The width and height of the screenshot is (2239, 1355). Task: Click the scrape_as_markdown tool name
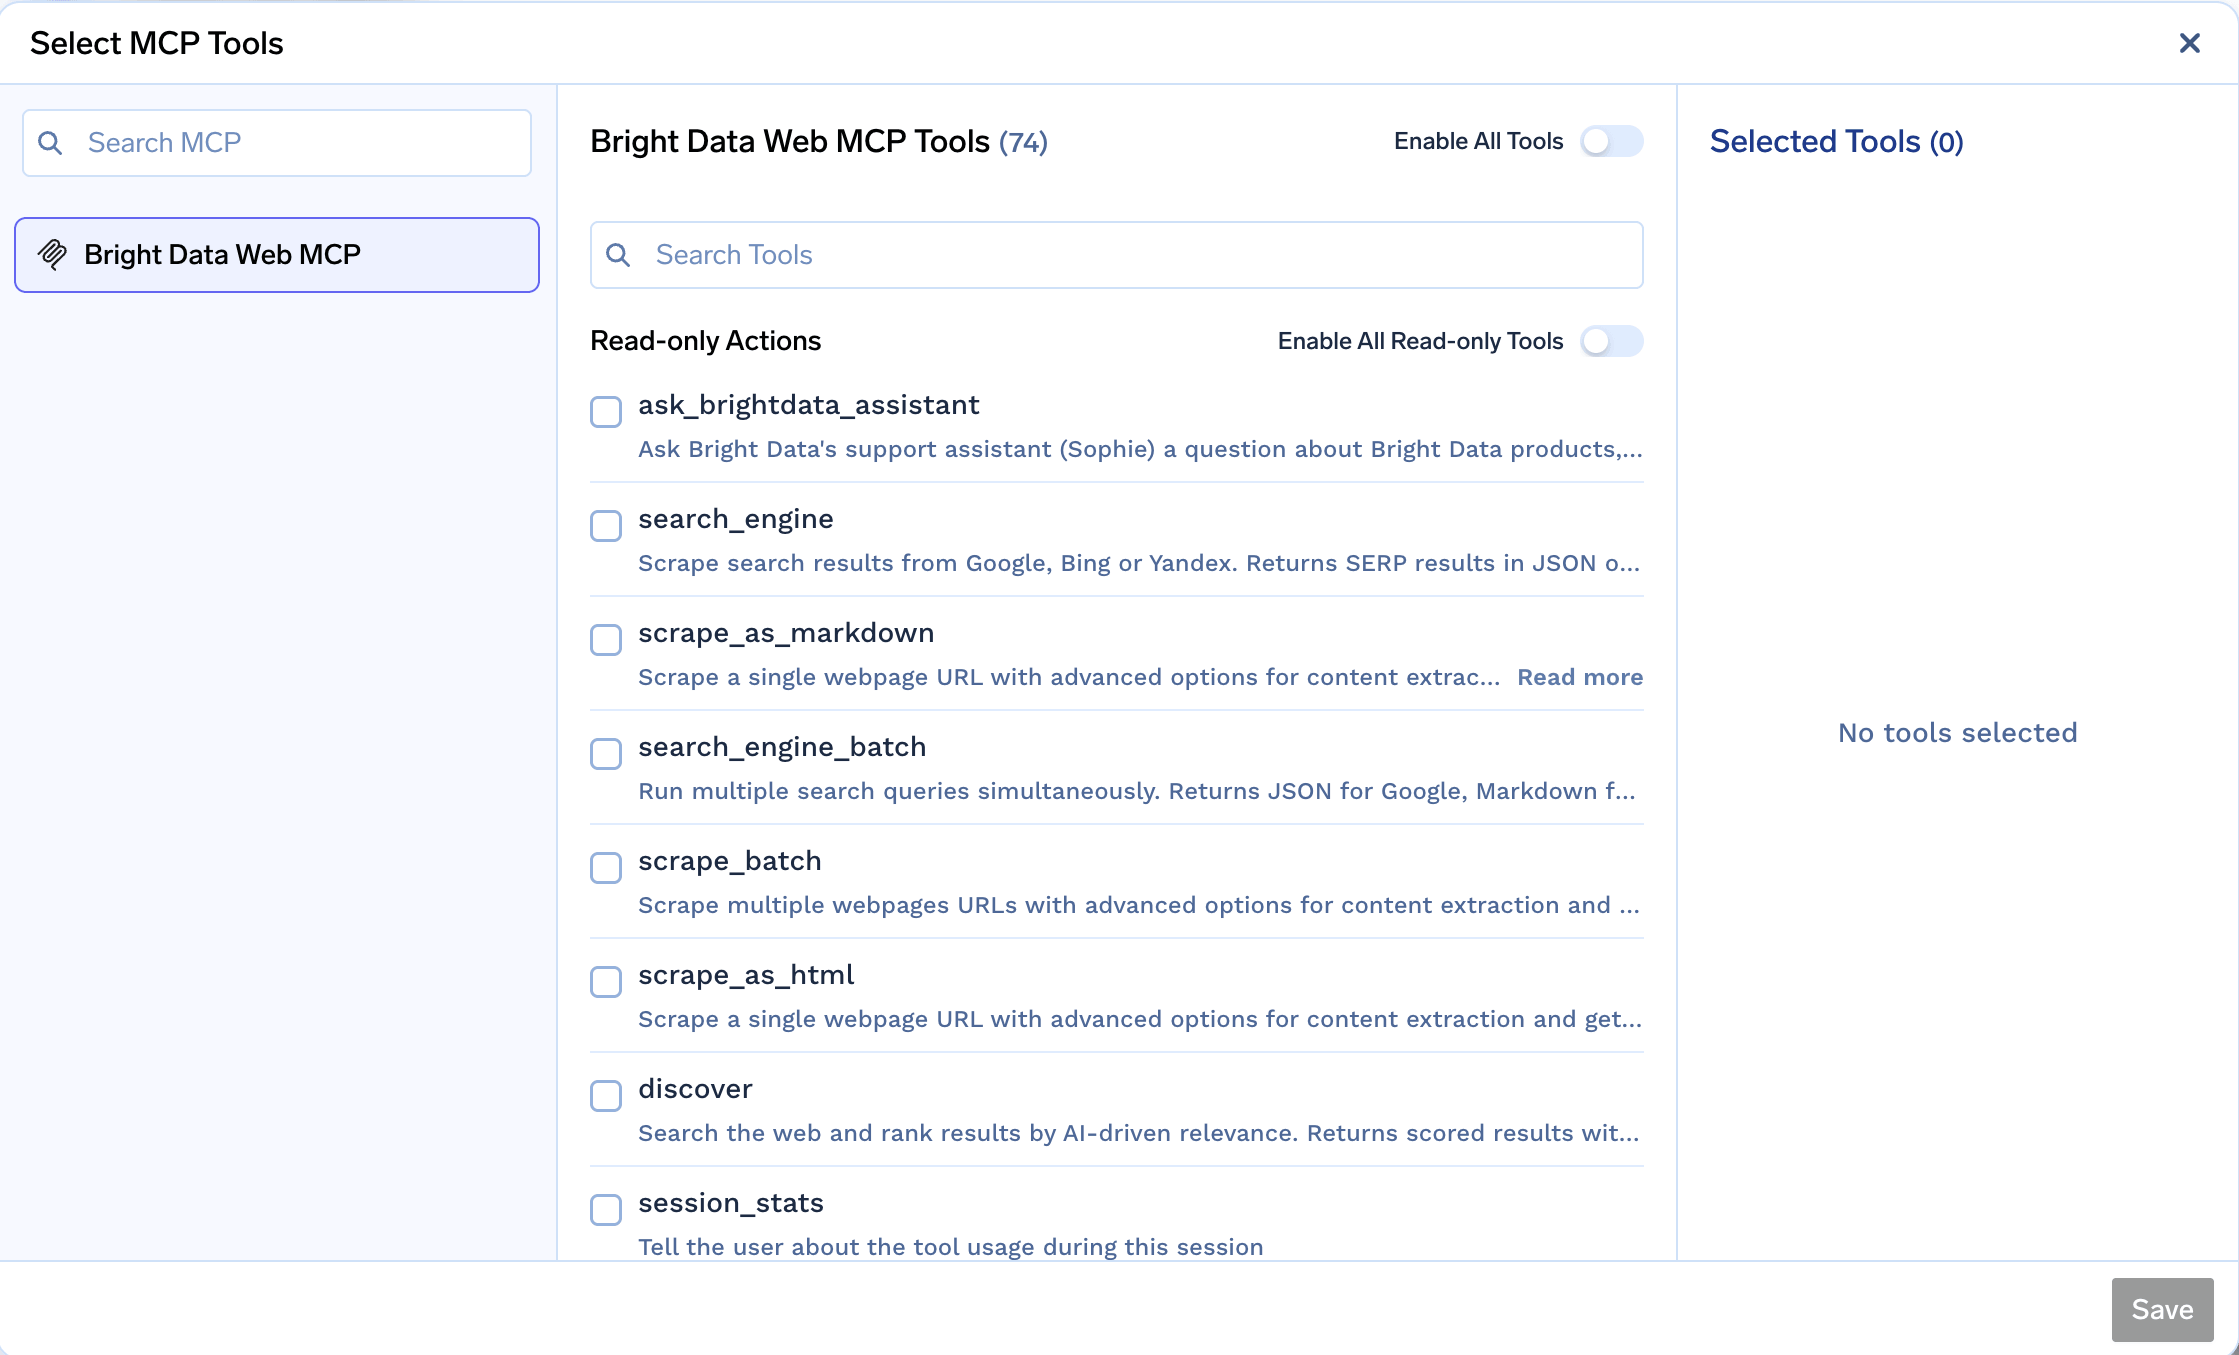(x=786, y=633)
